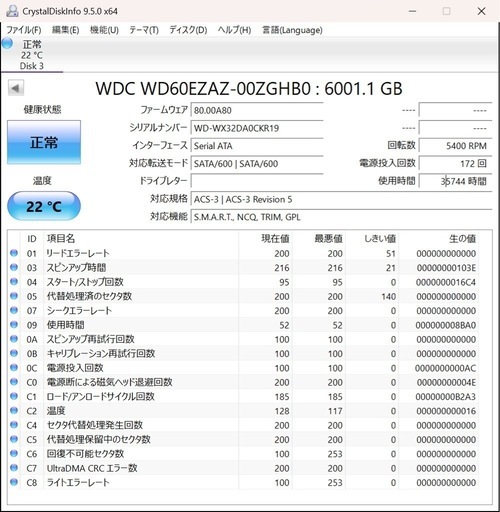This screenshot has height=512, width=500.
Task: Click the blue status orb for Disk 3
Action: click(7, 43)
